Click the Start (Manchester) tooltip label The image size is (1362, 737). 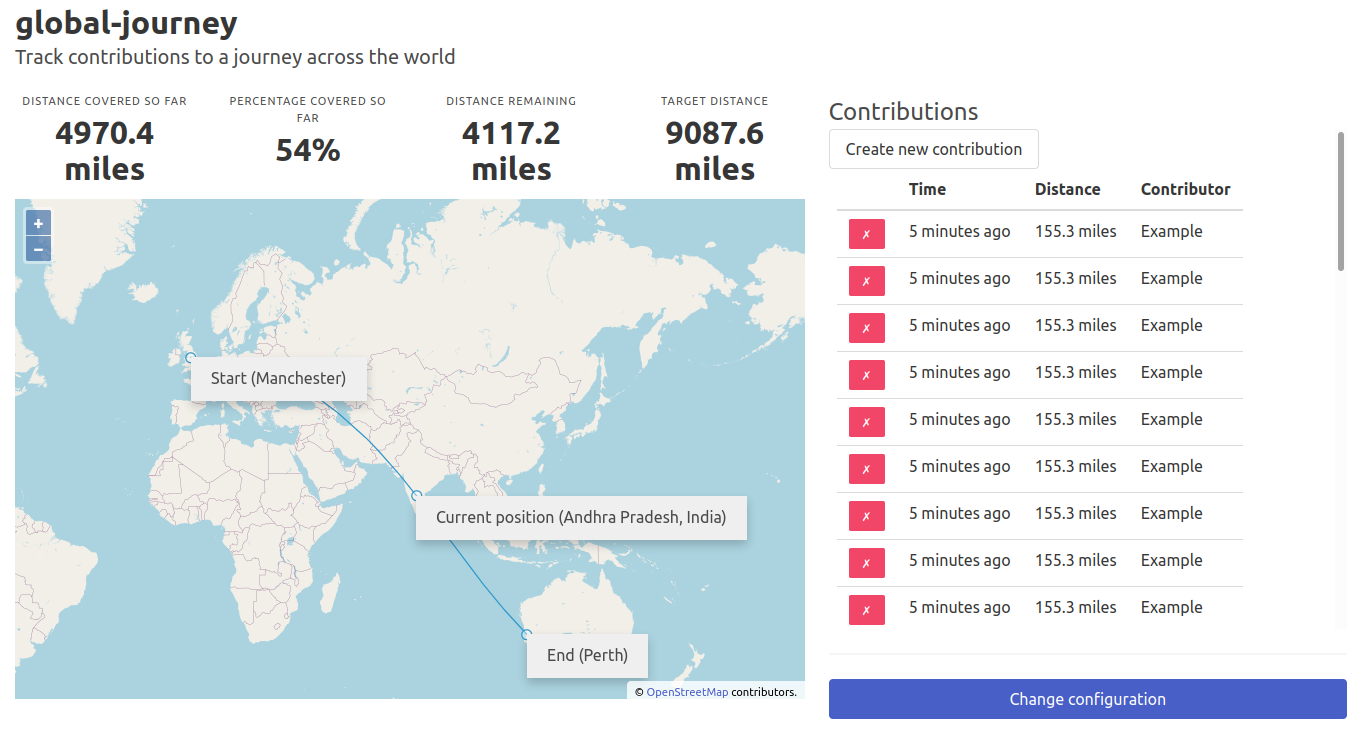(x=278, y=379)
